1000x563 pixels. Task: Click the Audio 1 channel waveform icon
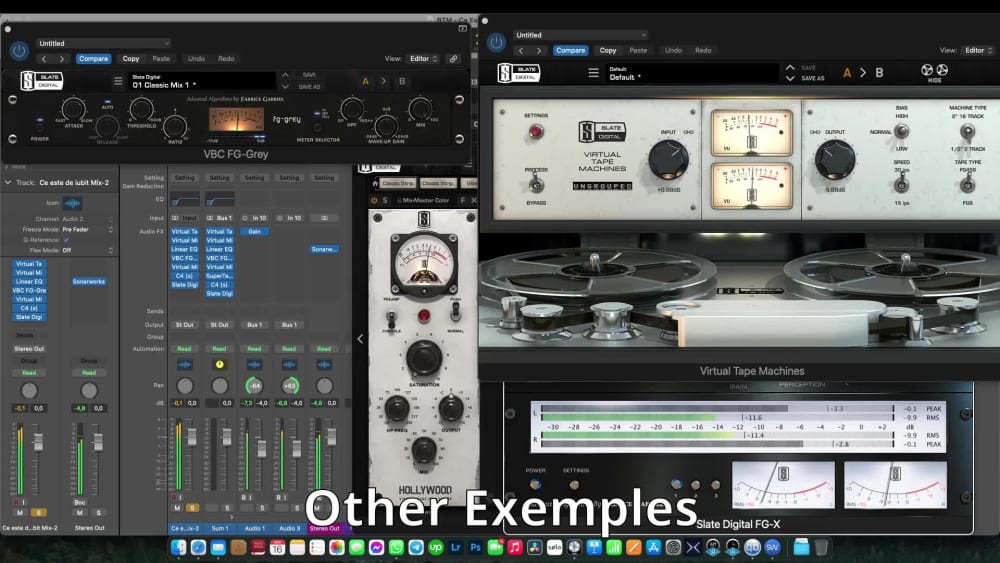pos(254,364)
